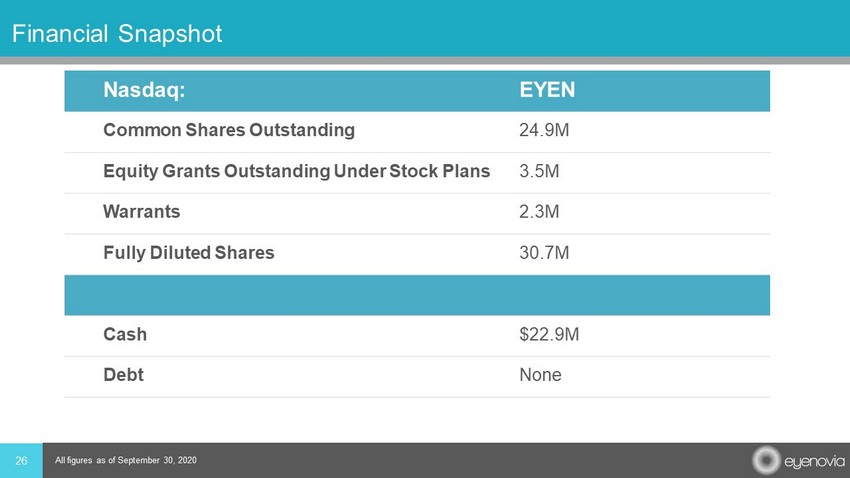
Task: Select the Financial Snapshot slide title
Action: pos(116,34)
